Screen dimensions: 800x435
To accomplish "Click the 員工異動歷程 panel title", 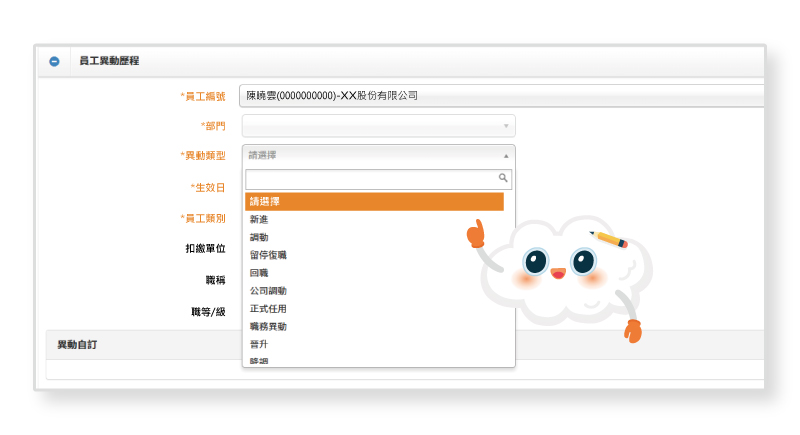I will tap(109, 61).
